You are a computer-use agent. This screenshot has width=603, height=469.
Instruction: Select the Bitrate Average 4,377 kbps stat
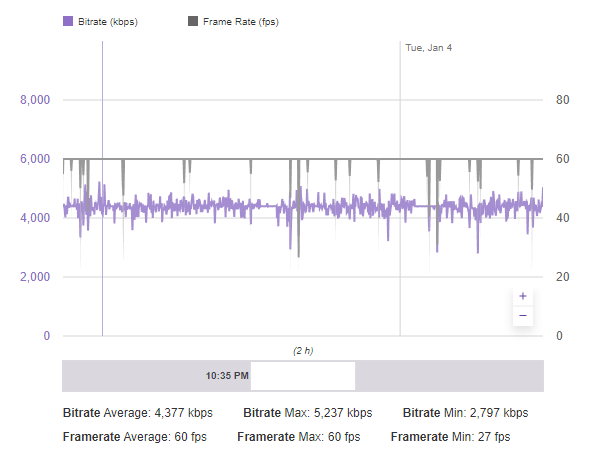tap(137, 412)
